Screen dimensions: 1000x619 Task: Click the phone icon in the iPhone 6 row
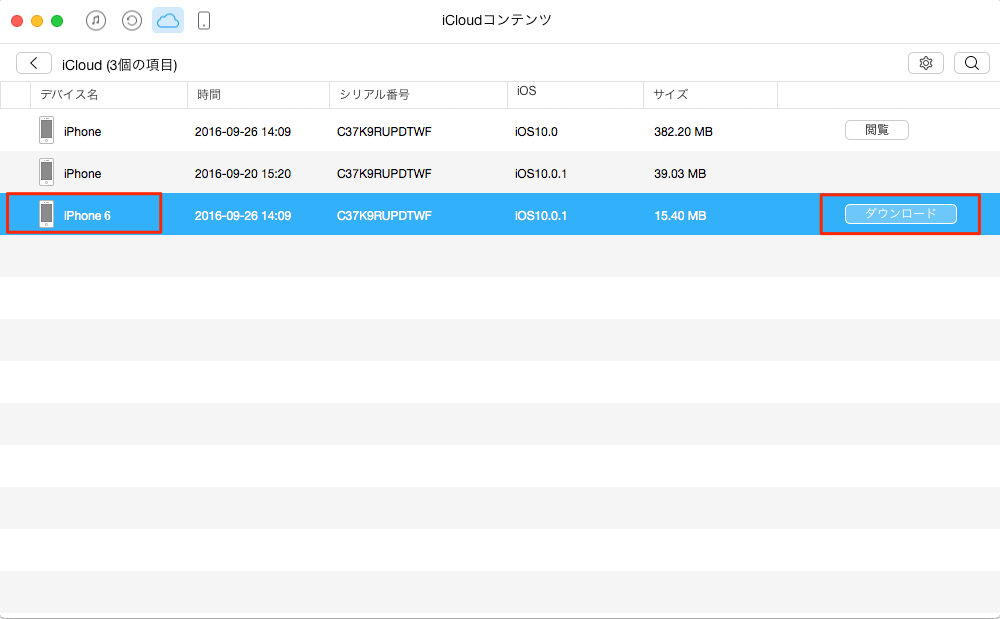pyautogui.click(x=47, y=214)
